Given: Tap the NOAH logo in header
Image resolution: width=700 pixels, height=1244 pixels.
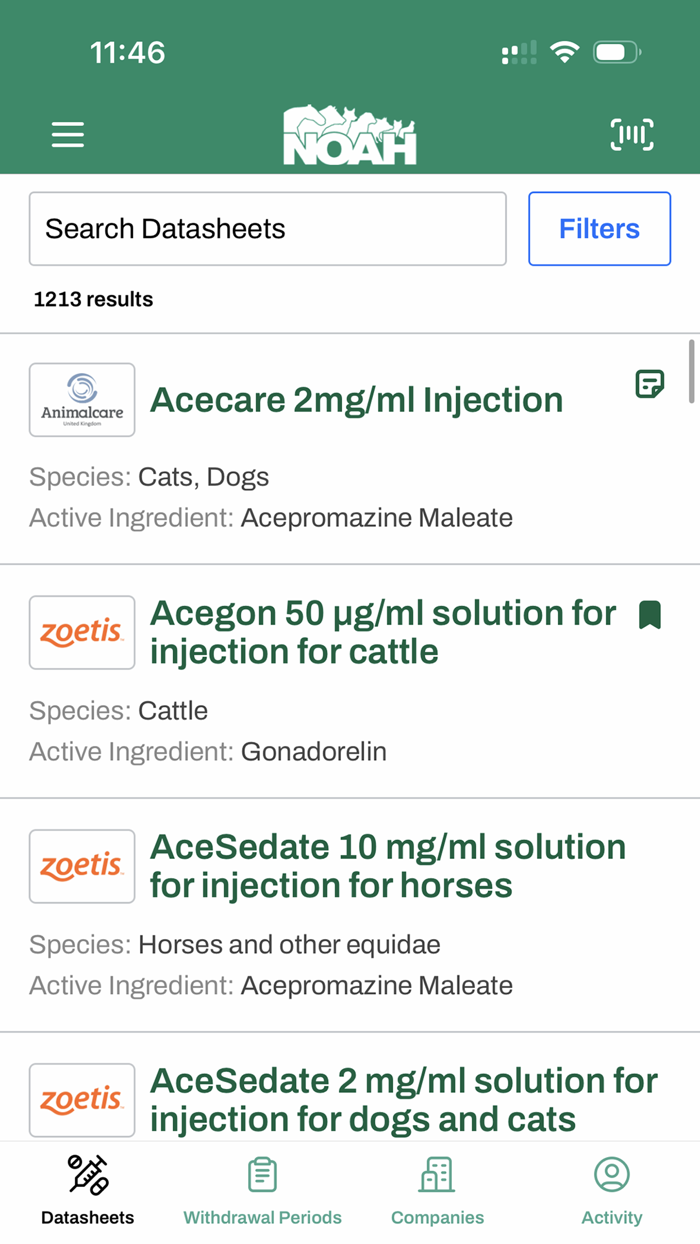Looking at the screenshot, I should [349, 135].
